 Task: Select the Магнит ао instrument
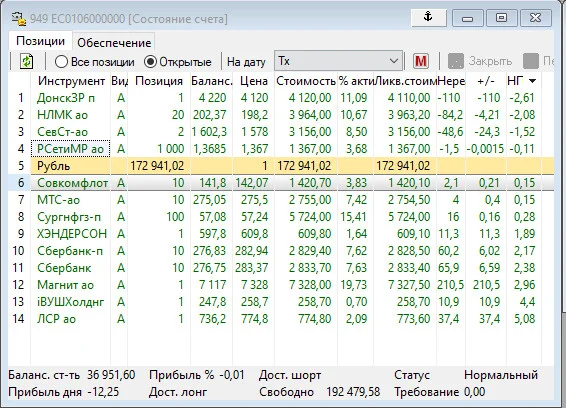point(65,285)
